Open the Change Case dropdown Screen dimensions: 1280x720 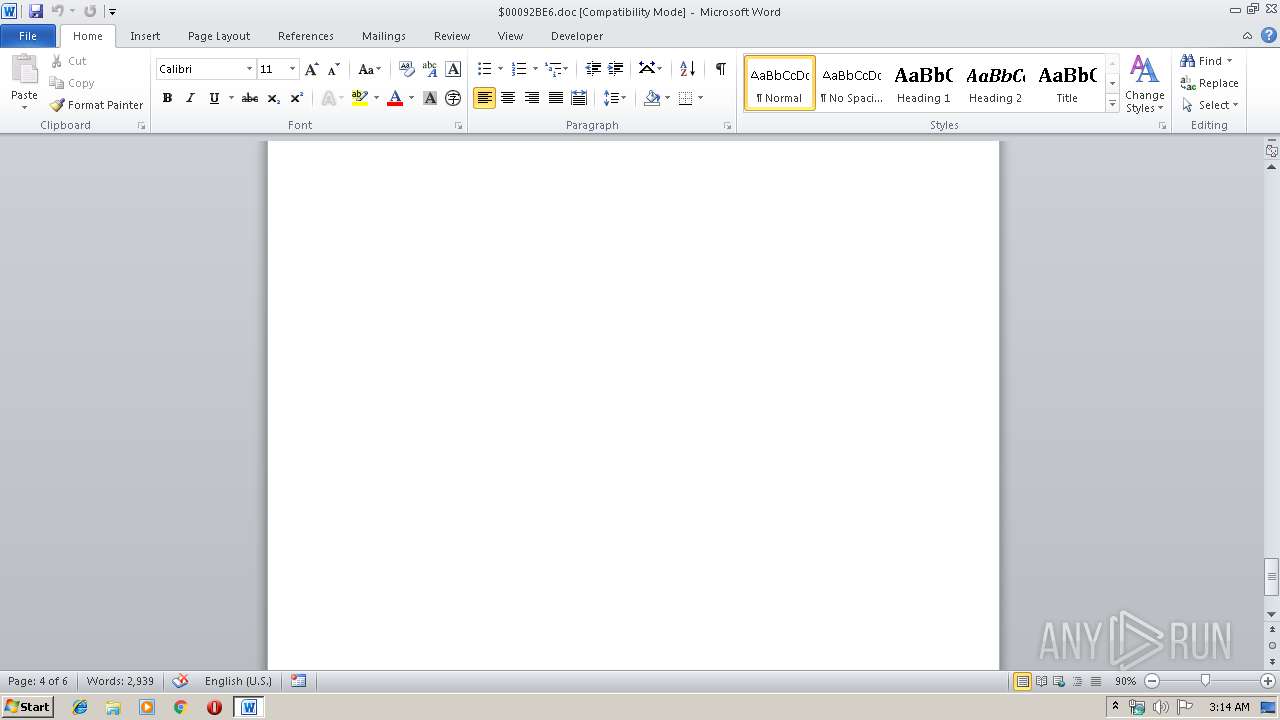click(x=369, y=69)
